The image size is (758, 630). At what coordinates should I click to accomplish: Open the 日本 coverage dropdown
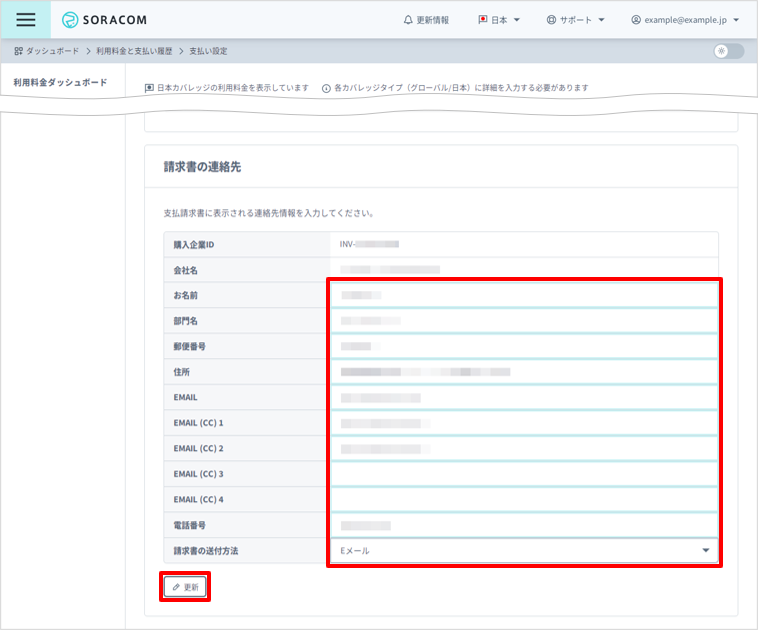pos(499,20)
